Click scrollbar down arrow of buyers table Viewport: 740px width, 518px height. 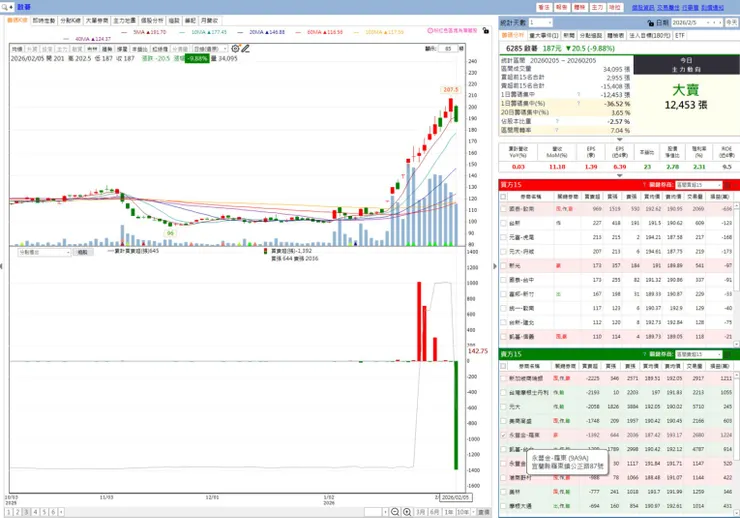click(x=737, y=342)
